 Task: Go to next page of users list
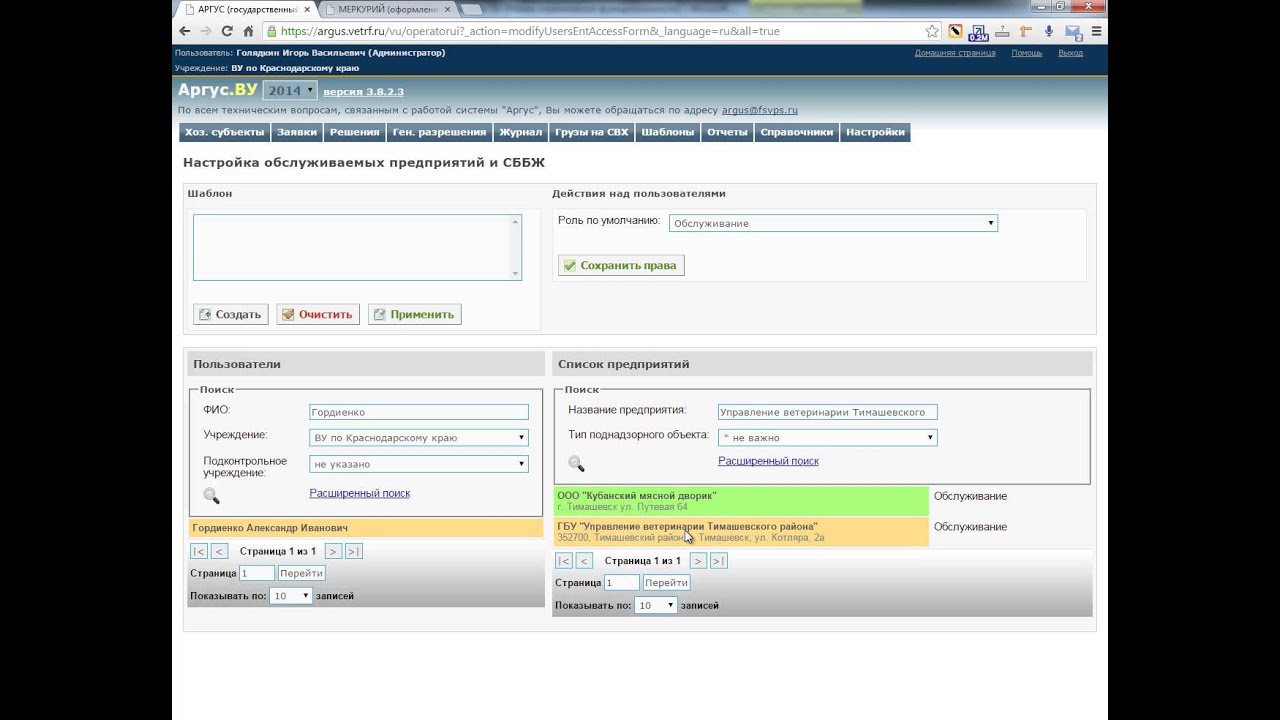(x=333, y=551)
